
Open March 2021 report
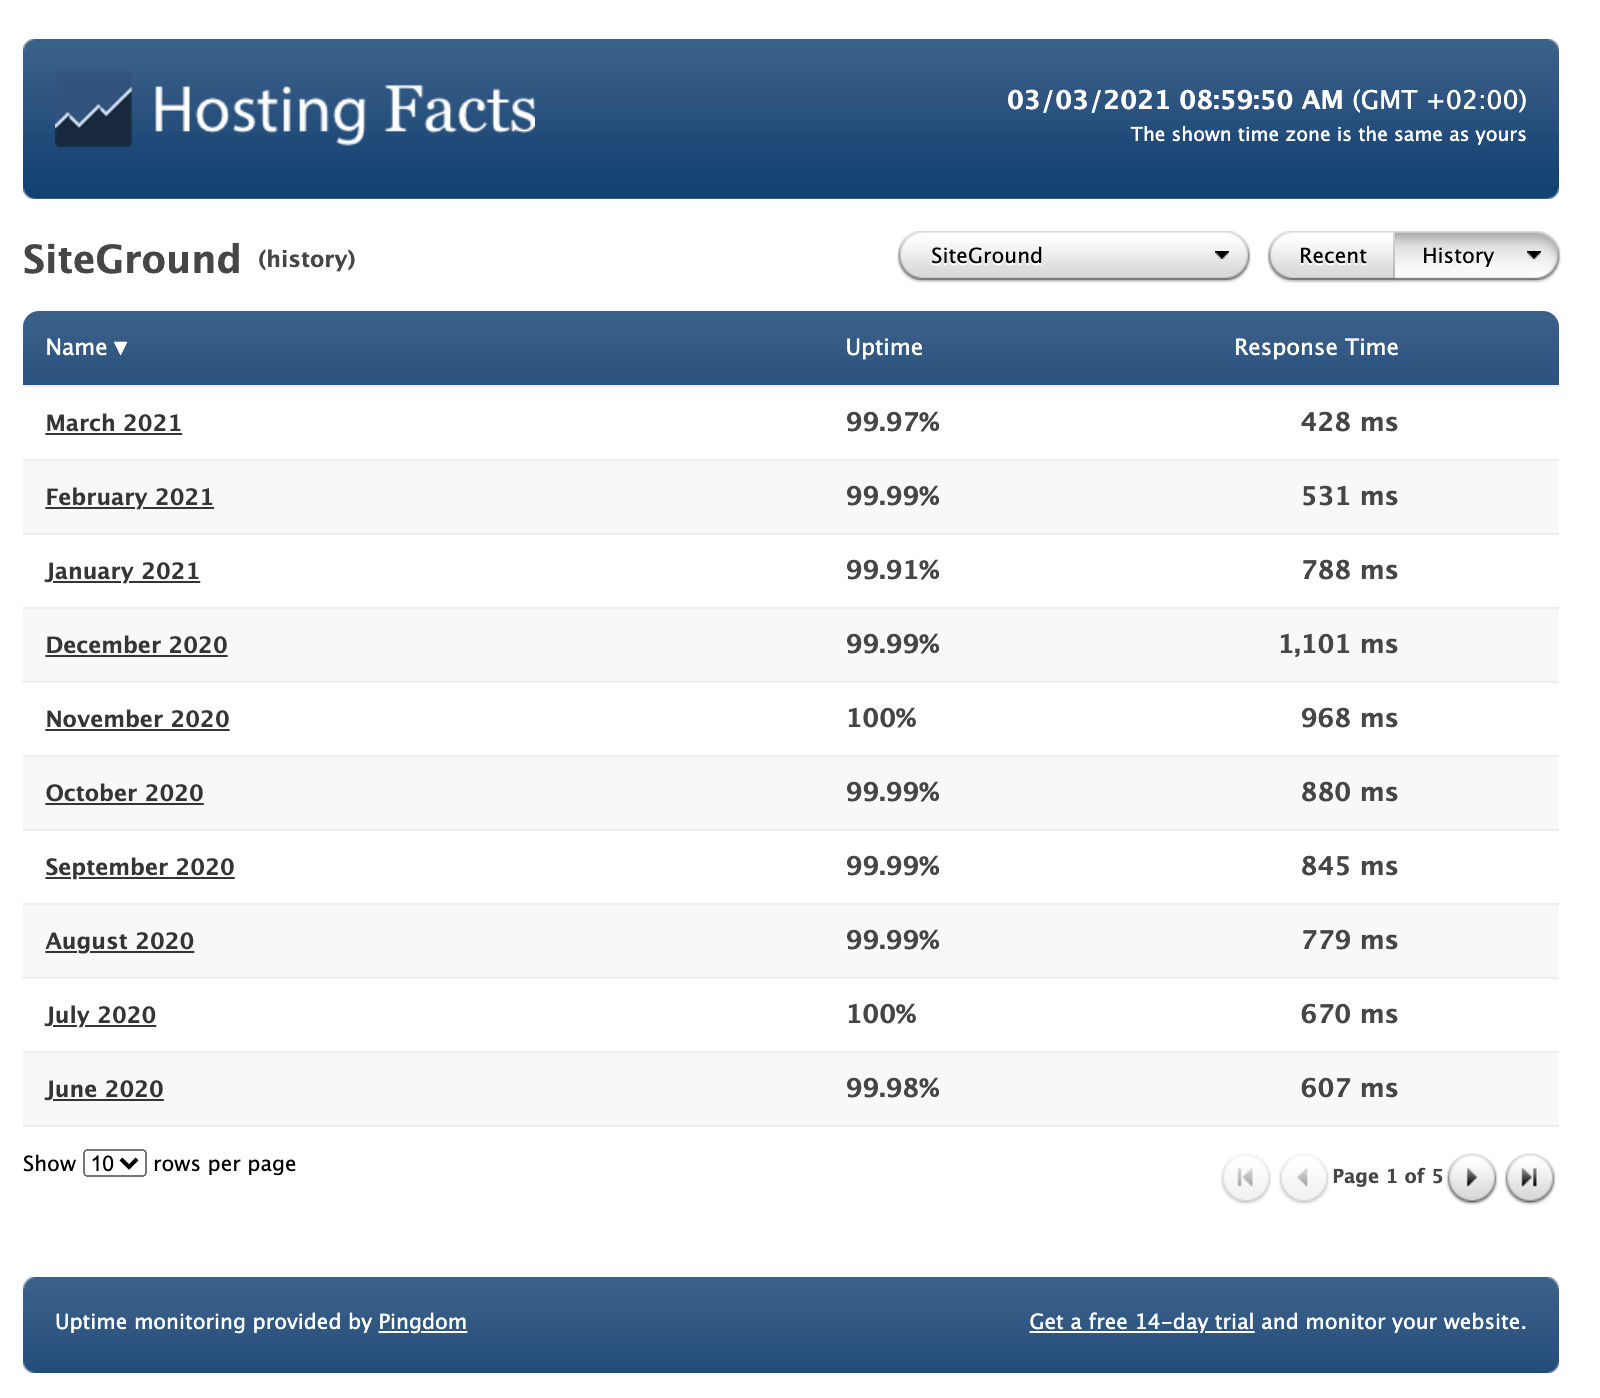(114, 423)
